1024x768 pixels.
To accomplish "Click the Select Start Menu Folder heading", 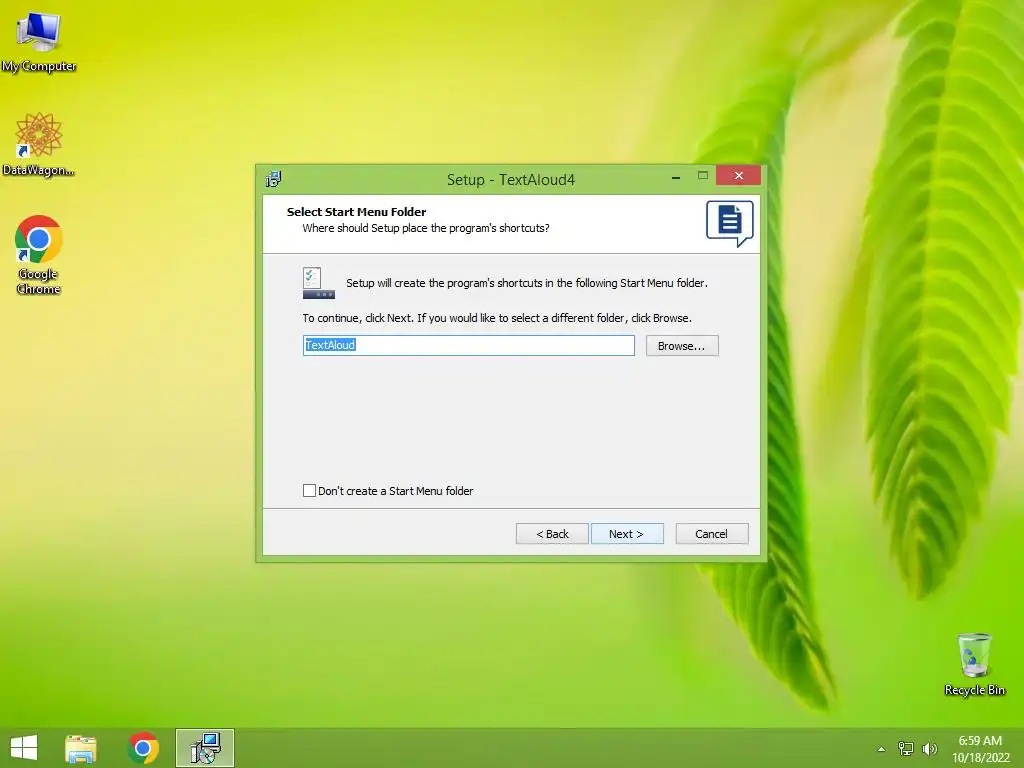I will pos(357,212).
